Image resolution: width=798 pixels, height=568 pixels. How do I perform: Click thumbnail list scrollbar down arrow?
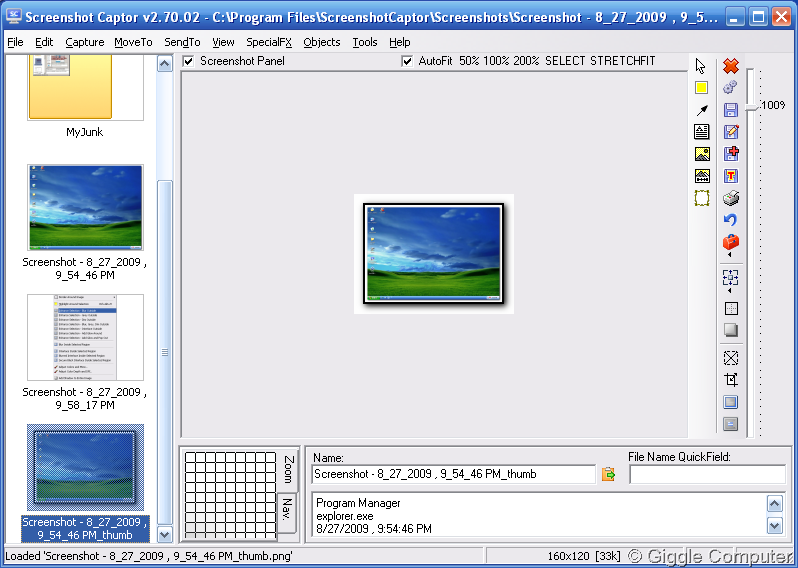tap(165, 534)
